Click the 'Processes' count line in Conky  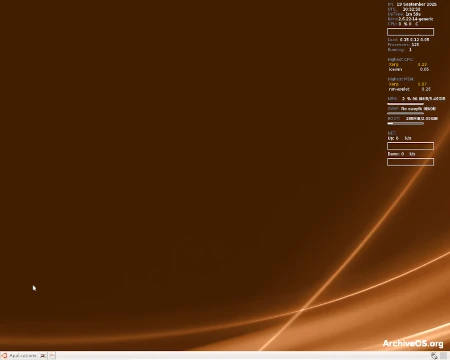click(x=403, y=44)
